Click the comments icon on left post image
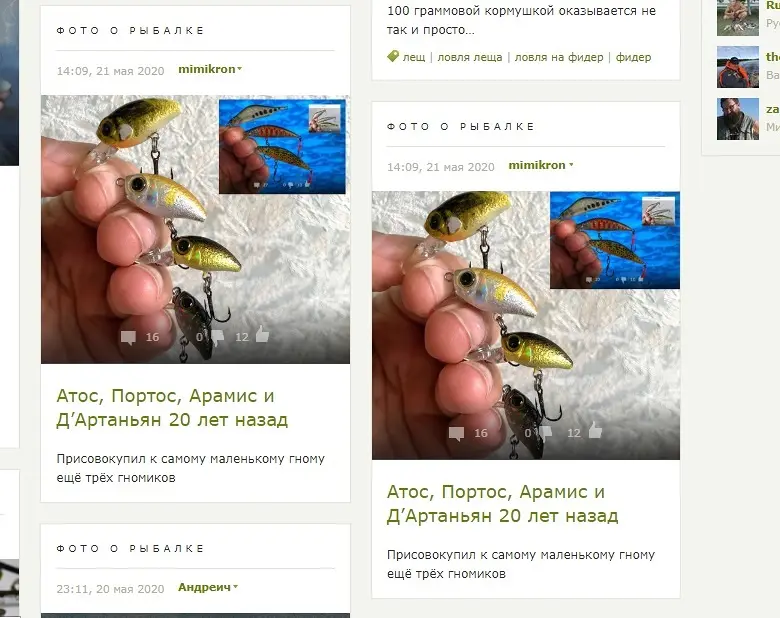The height and width of the screenshot is (618, 780). [x=128, y=338]
